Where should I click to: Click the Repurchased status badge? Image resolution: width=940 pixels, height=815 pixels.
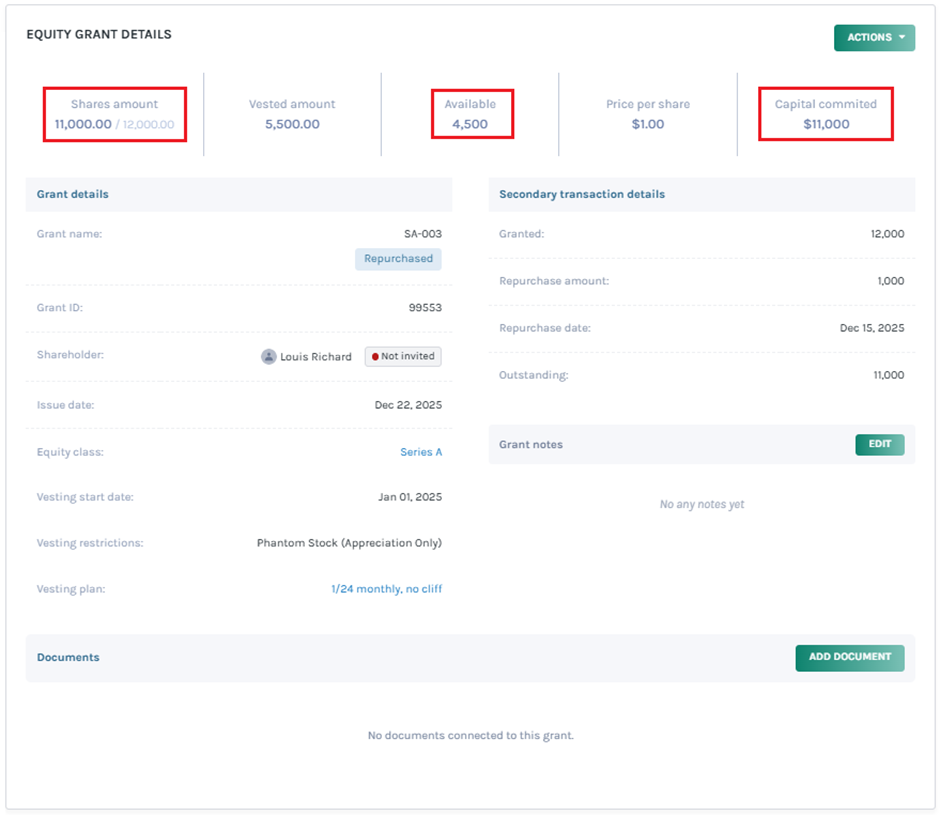(398, 259)
